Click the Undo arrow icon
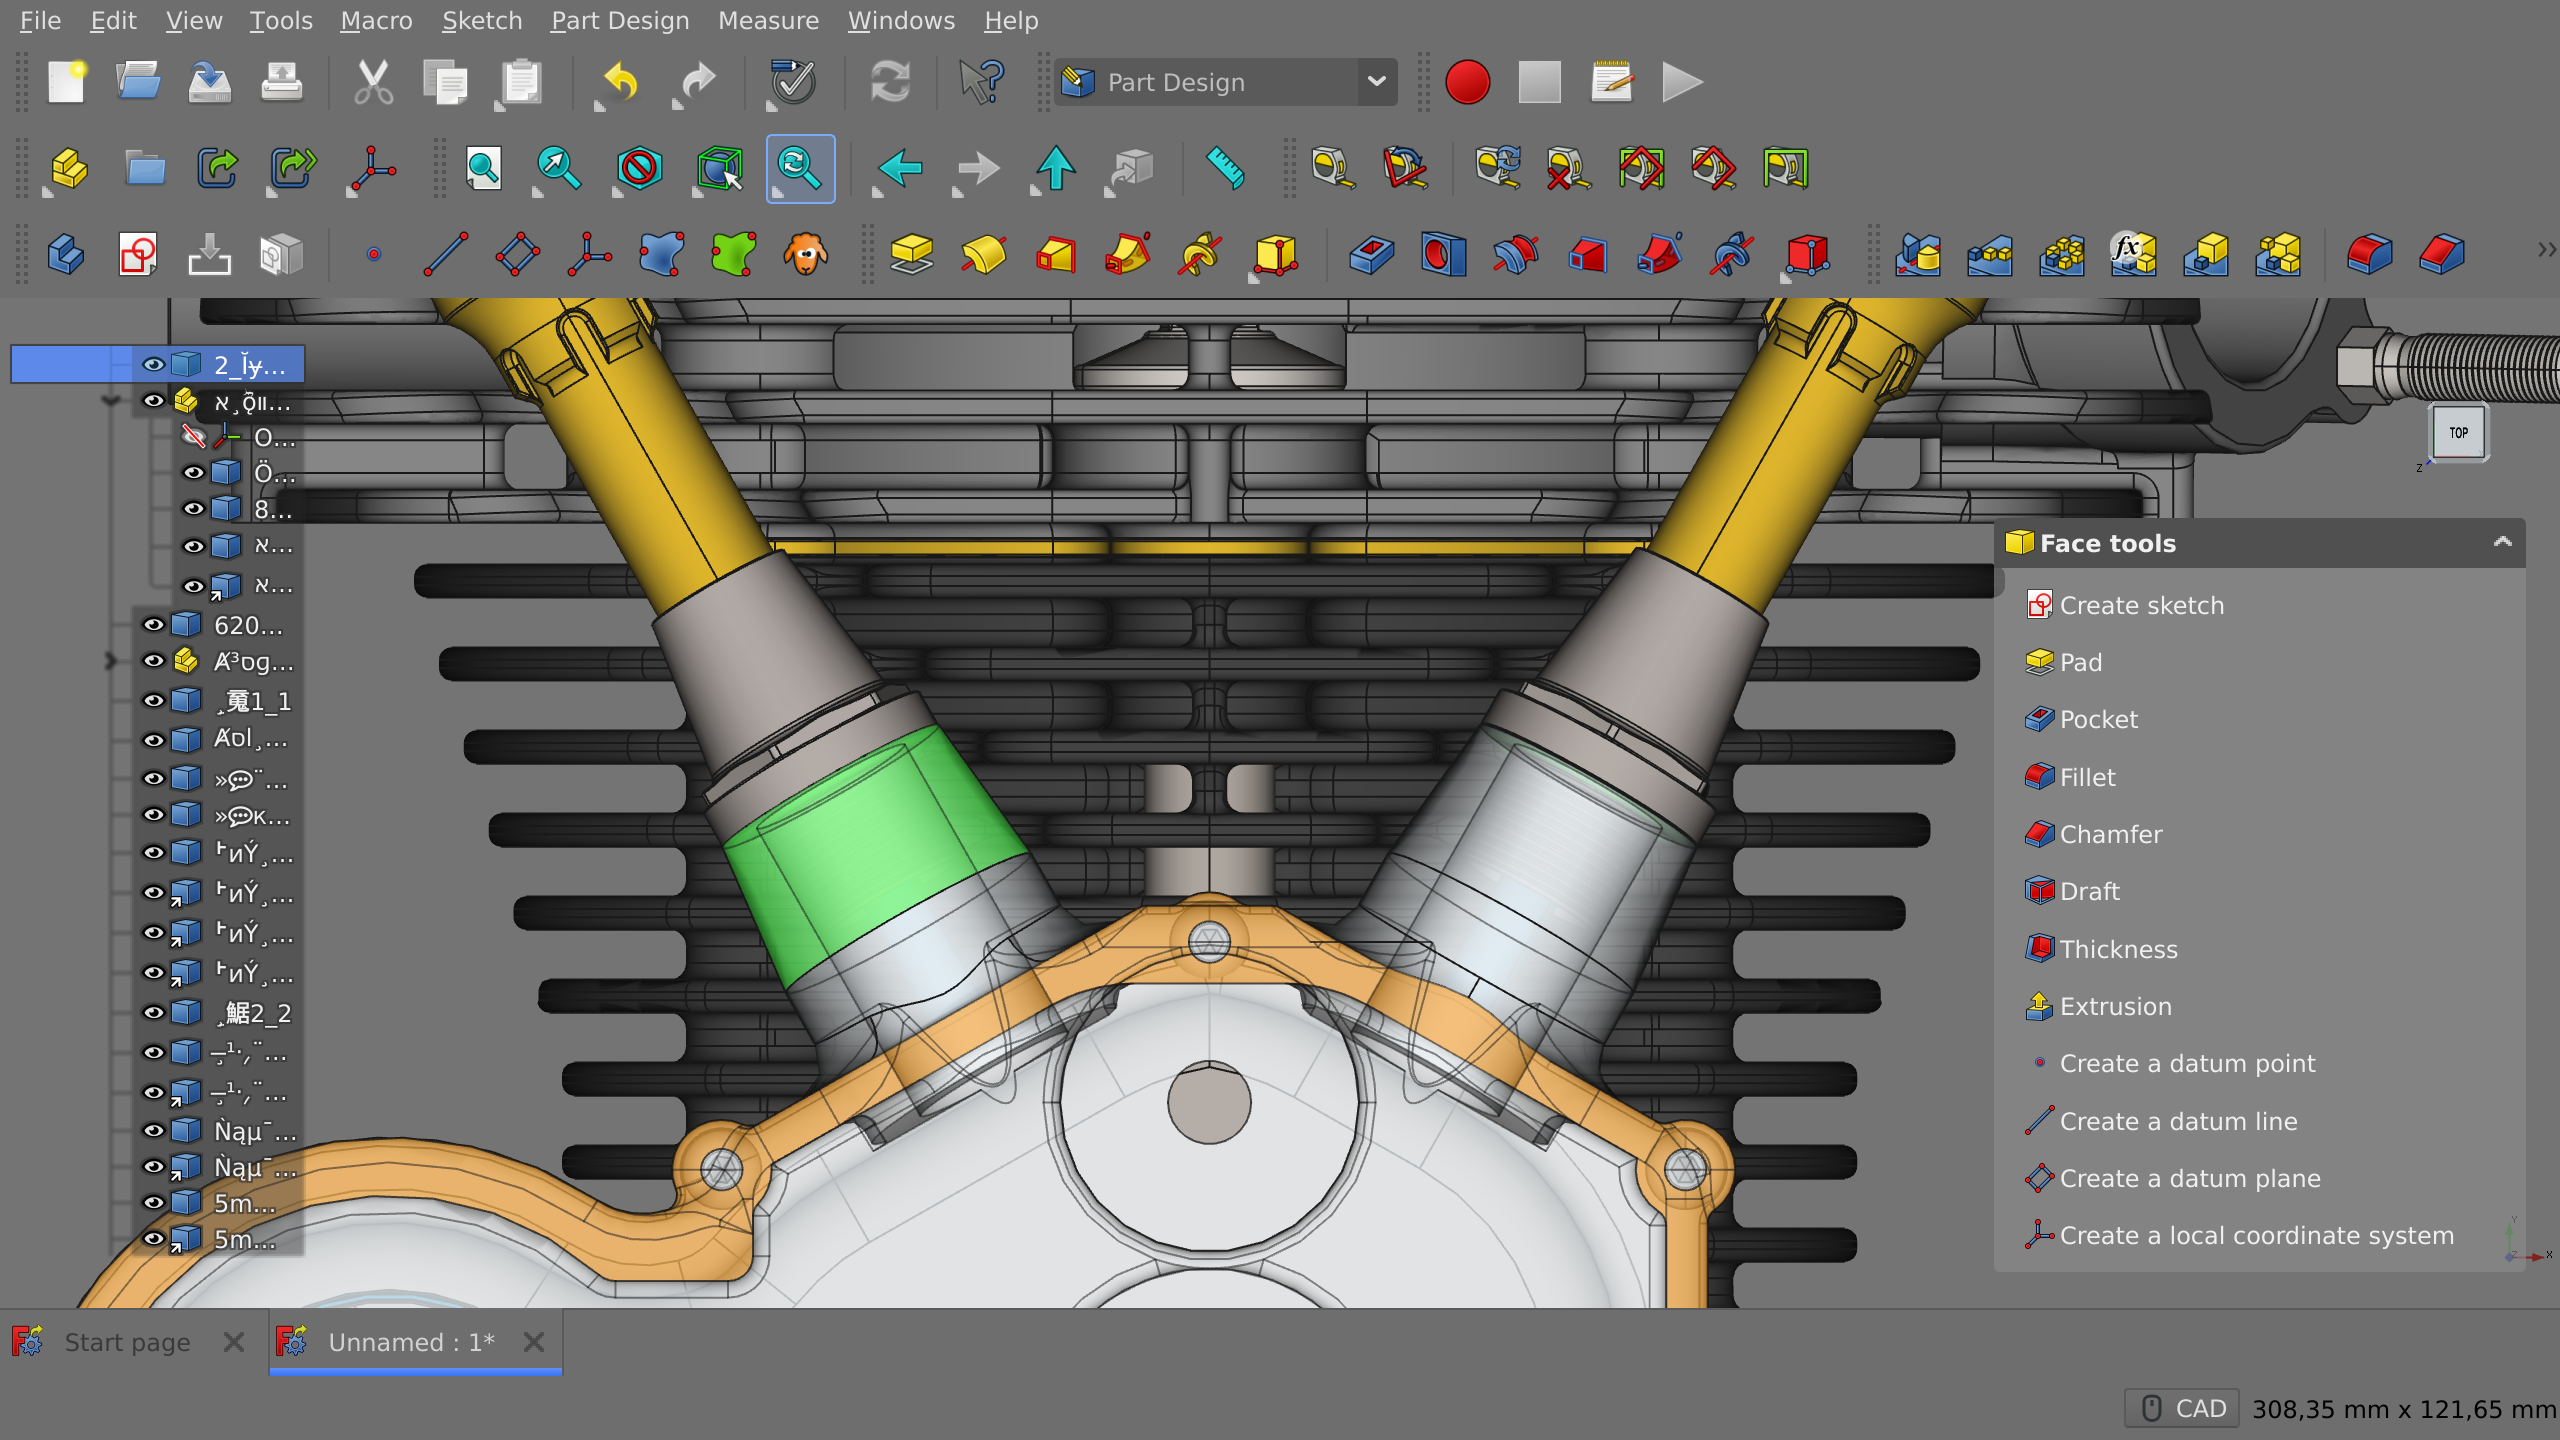Image resolution: width=2560 pixels, height=1440 pixels. [x=620, y=82]
